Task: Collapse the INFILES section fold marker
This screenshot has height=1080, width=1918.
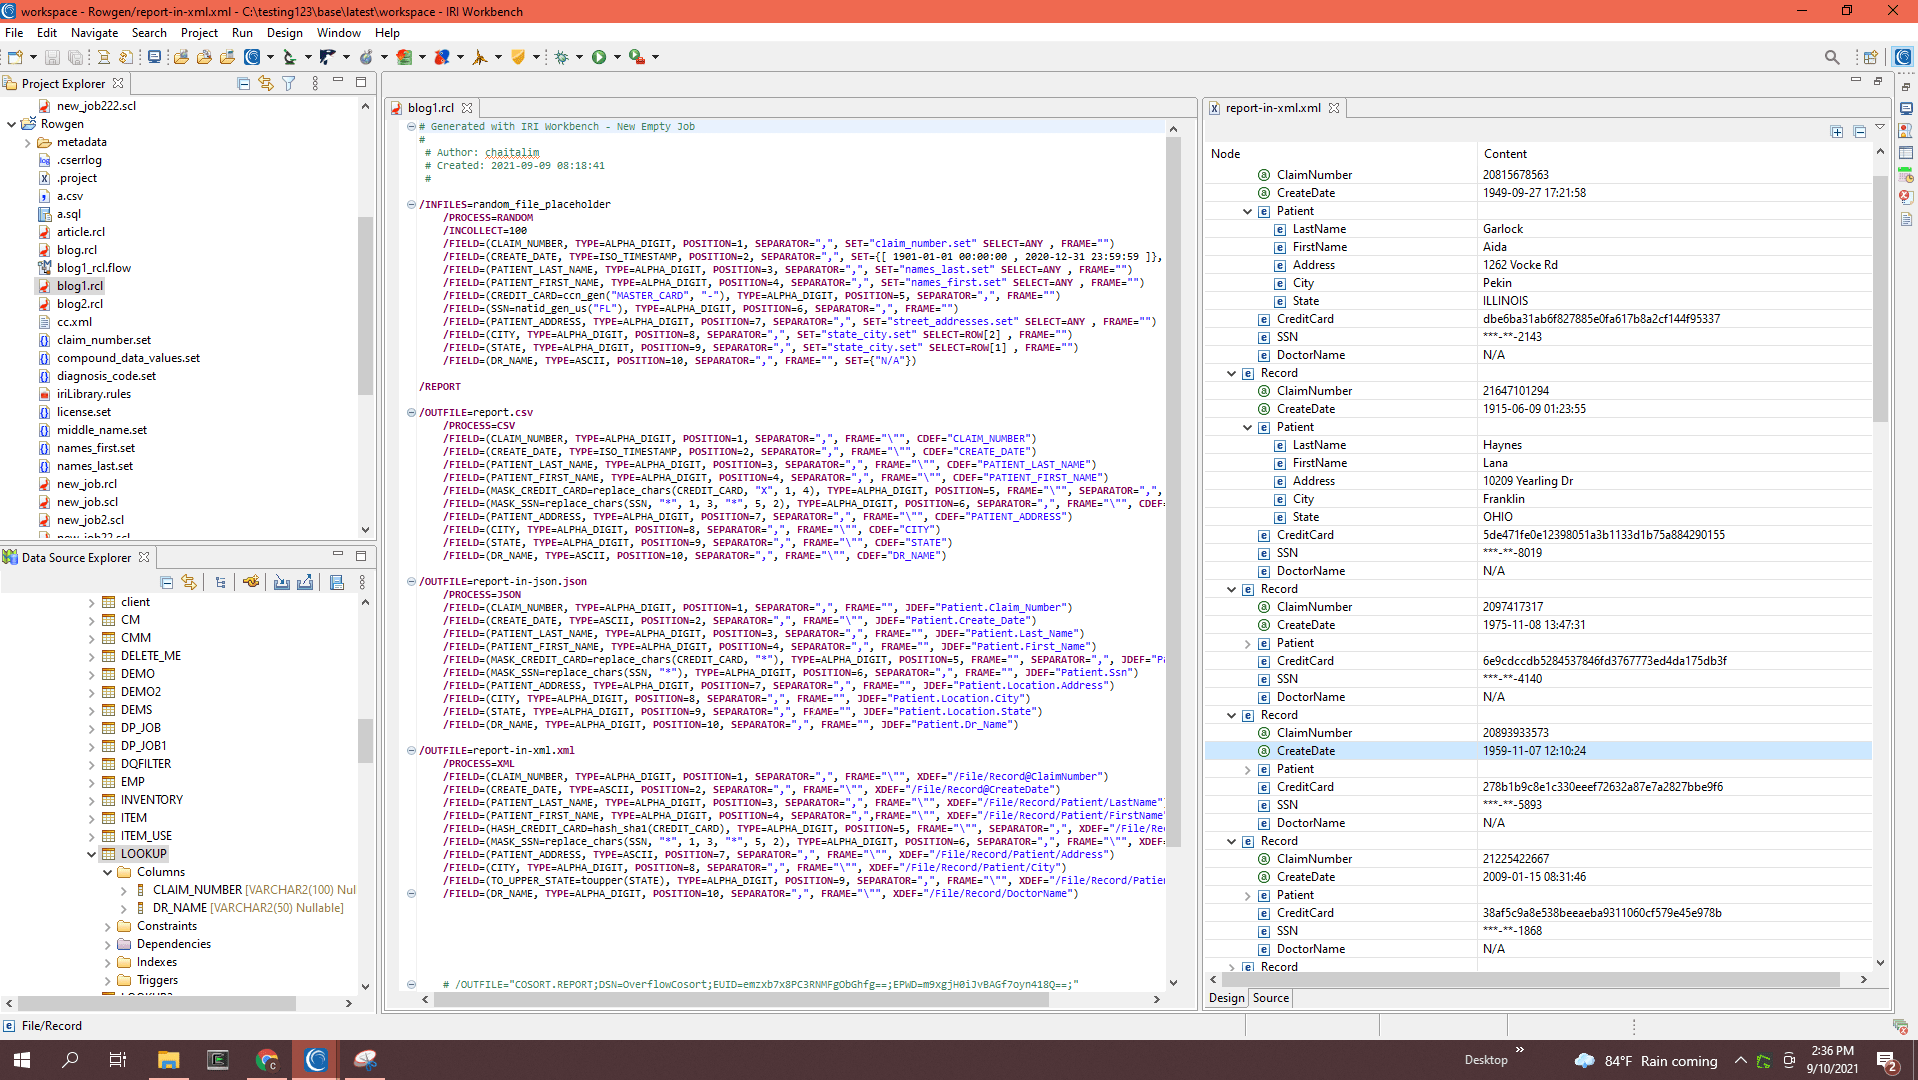Action: (x=411, y=204)
